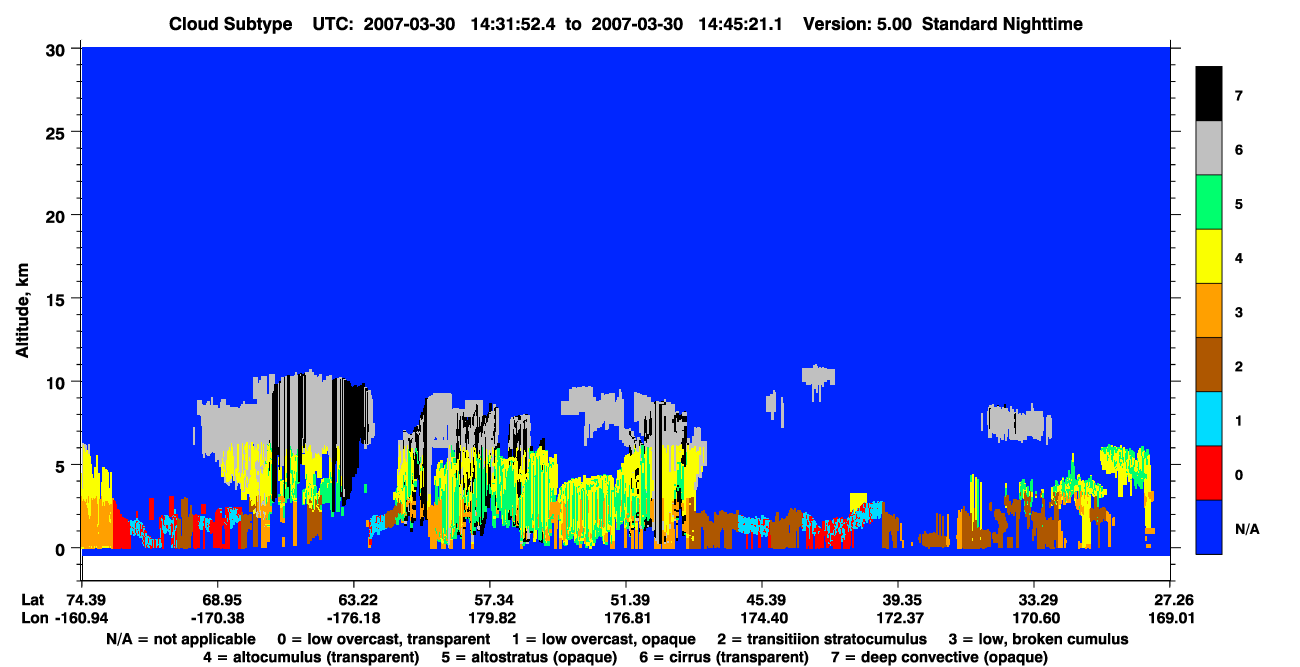Click the y-axis tick label 30
This screenshot has height=667, width=1300.
(58, 49)
